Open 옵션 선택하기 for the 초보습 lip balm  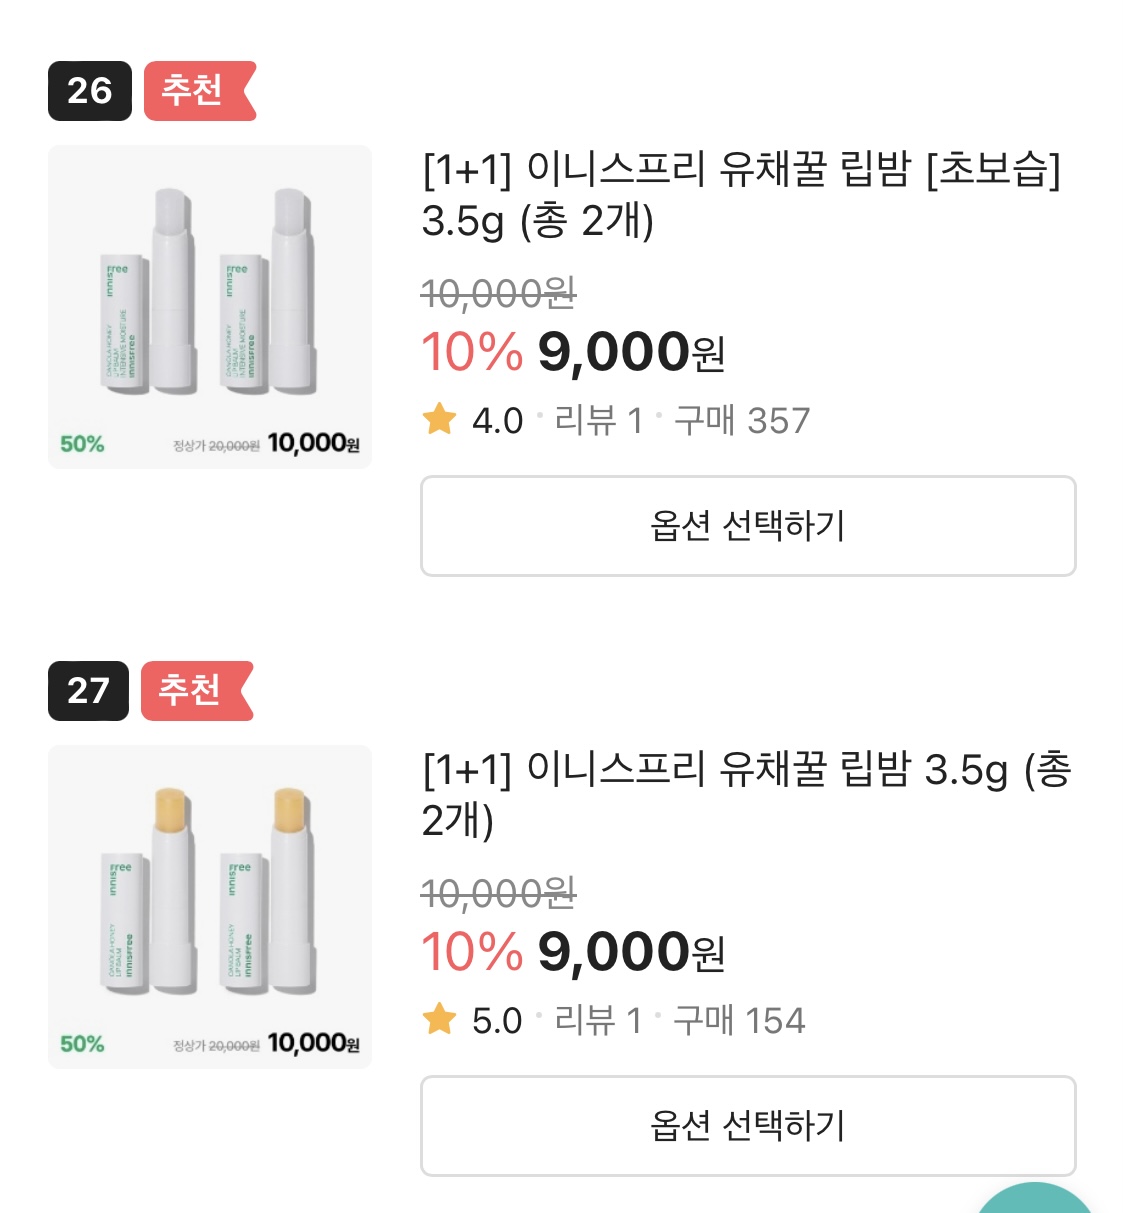tap(748, 526)
